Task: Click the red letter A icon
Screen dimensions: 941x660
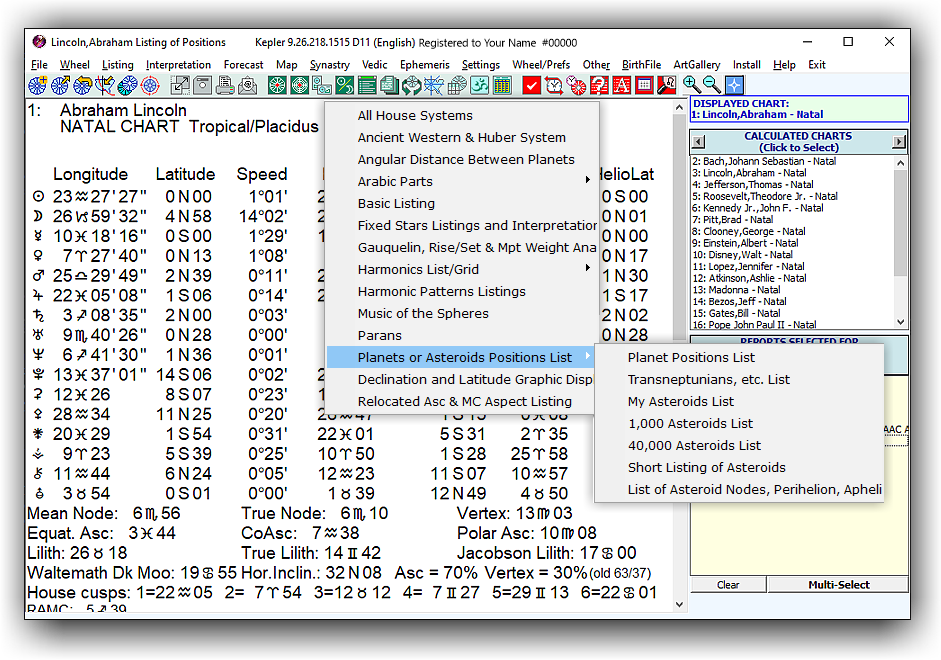Action: pyautogui.click(x=621, y=86)
